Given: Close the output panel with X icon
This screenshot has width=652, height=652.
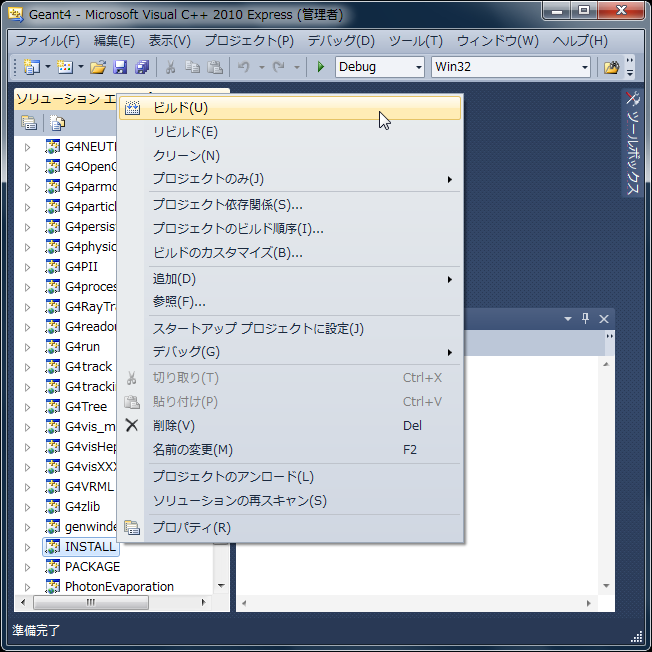Looking at the screenshot, I should click(604, 319).
